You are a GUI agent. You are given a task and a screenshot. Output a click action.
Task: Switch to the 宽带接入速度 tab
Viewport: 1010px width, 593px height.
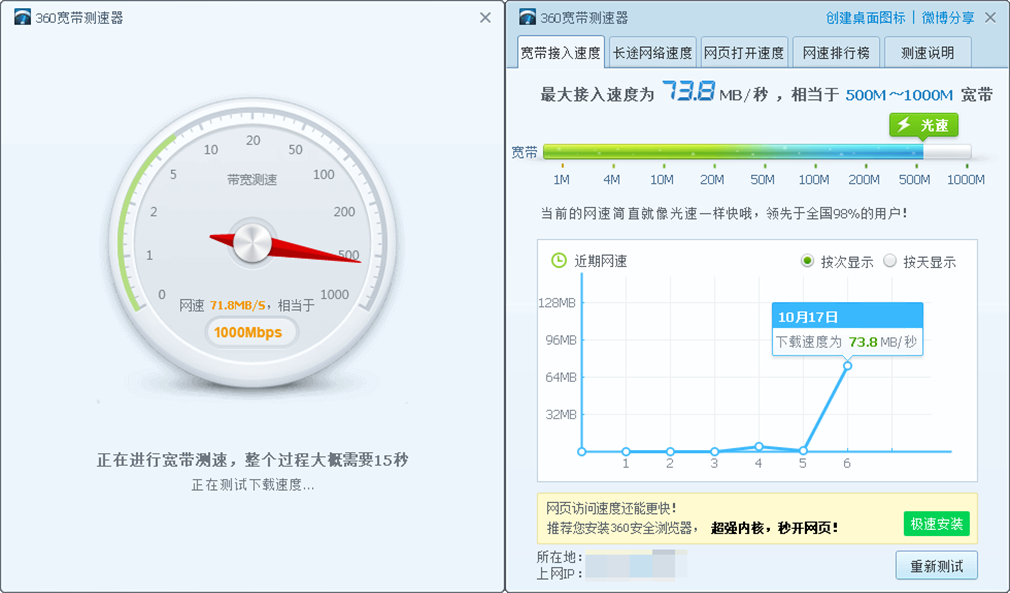click(x=560, y=52)
